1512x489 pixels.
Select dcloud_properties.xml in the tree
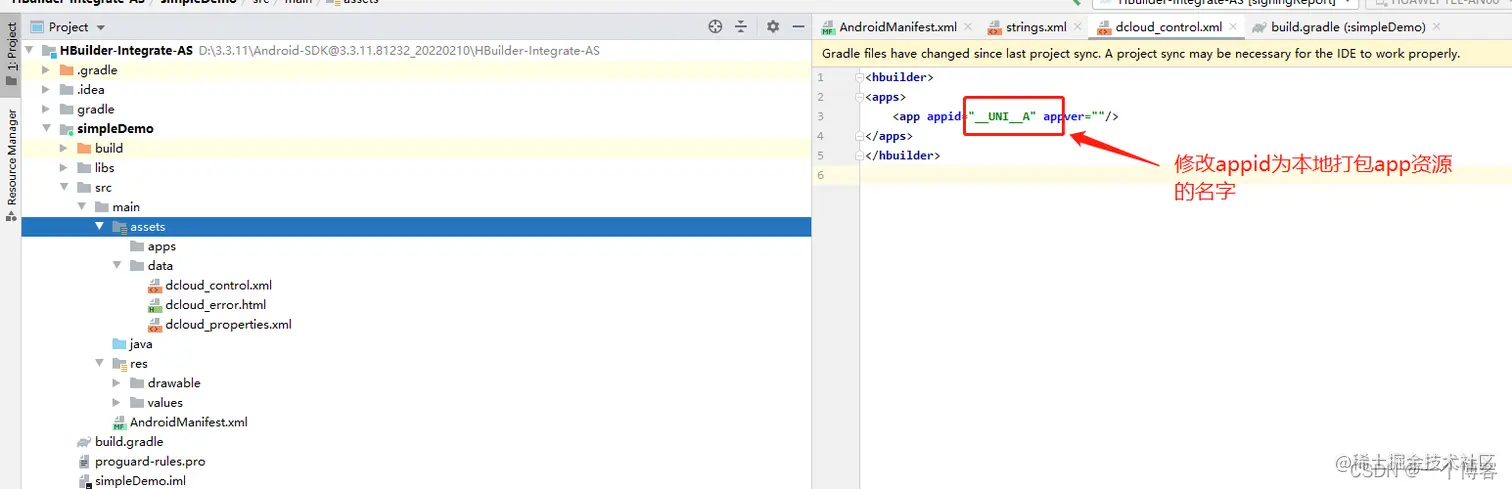pos(229,324)
